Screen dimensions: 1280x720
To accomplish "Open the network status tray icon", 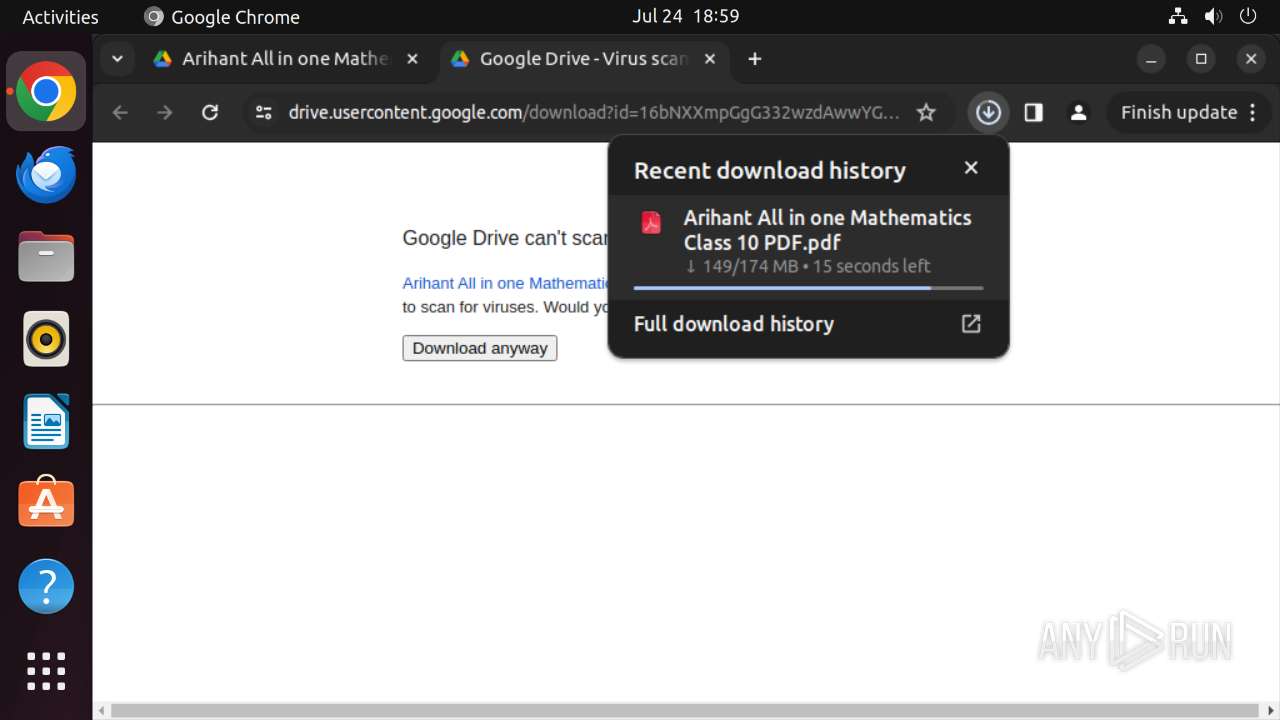I will coord(1178,17).
